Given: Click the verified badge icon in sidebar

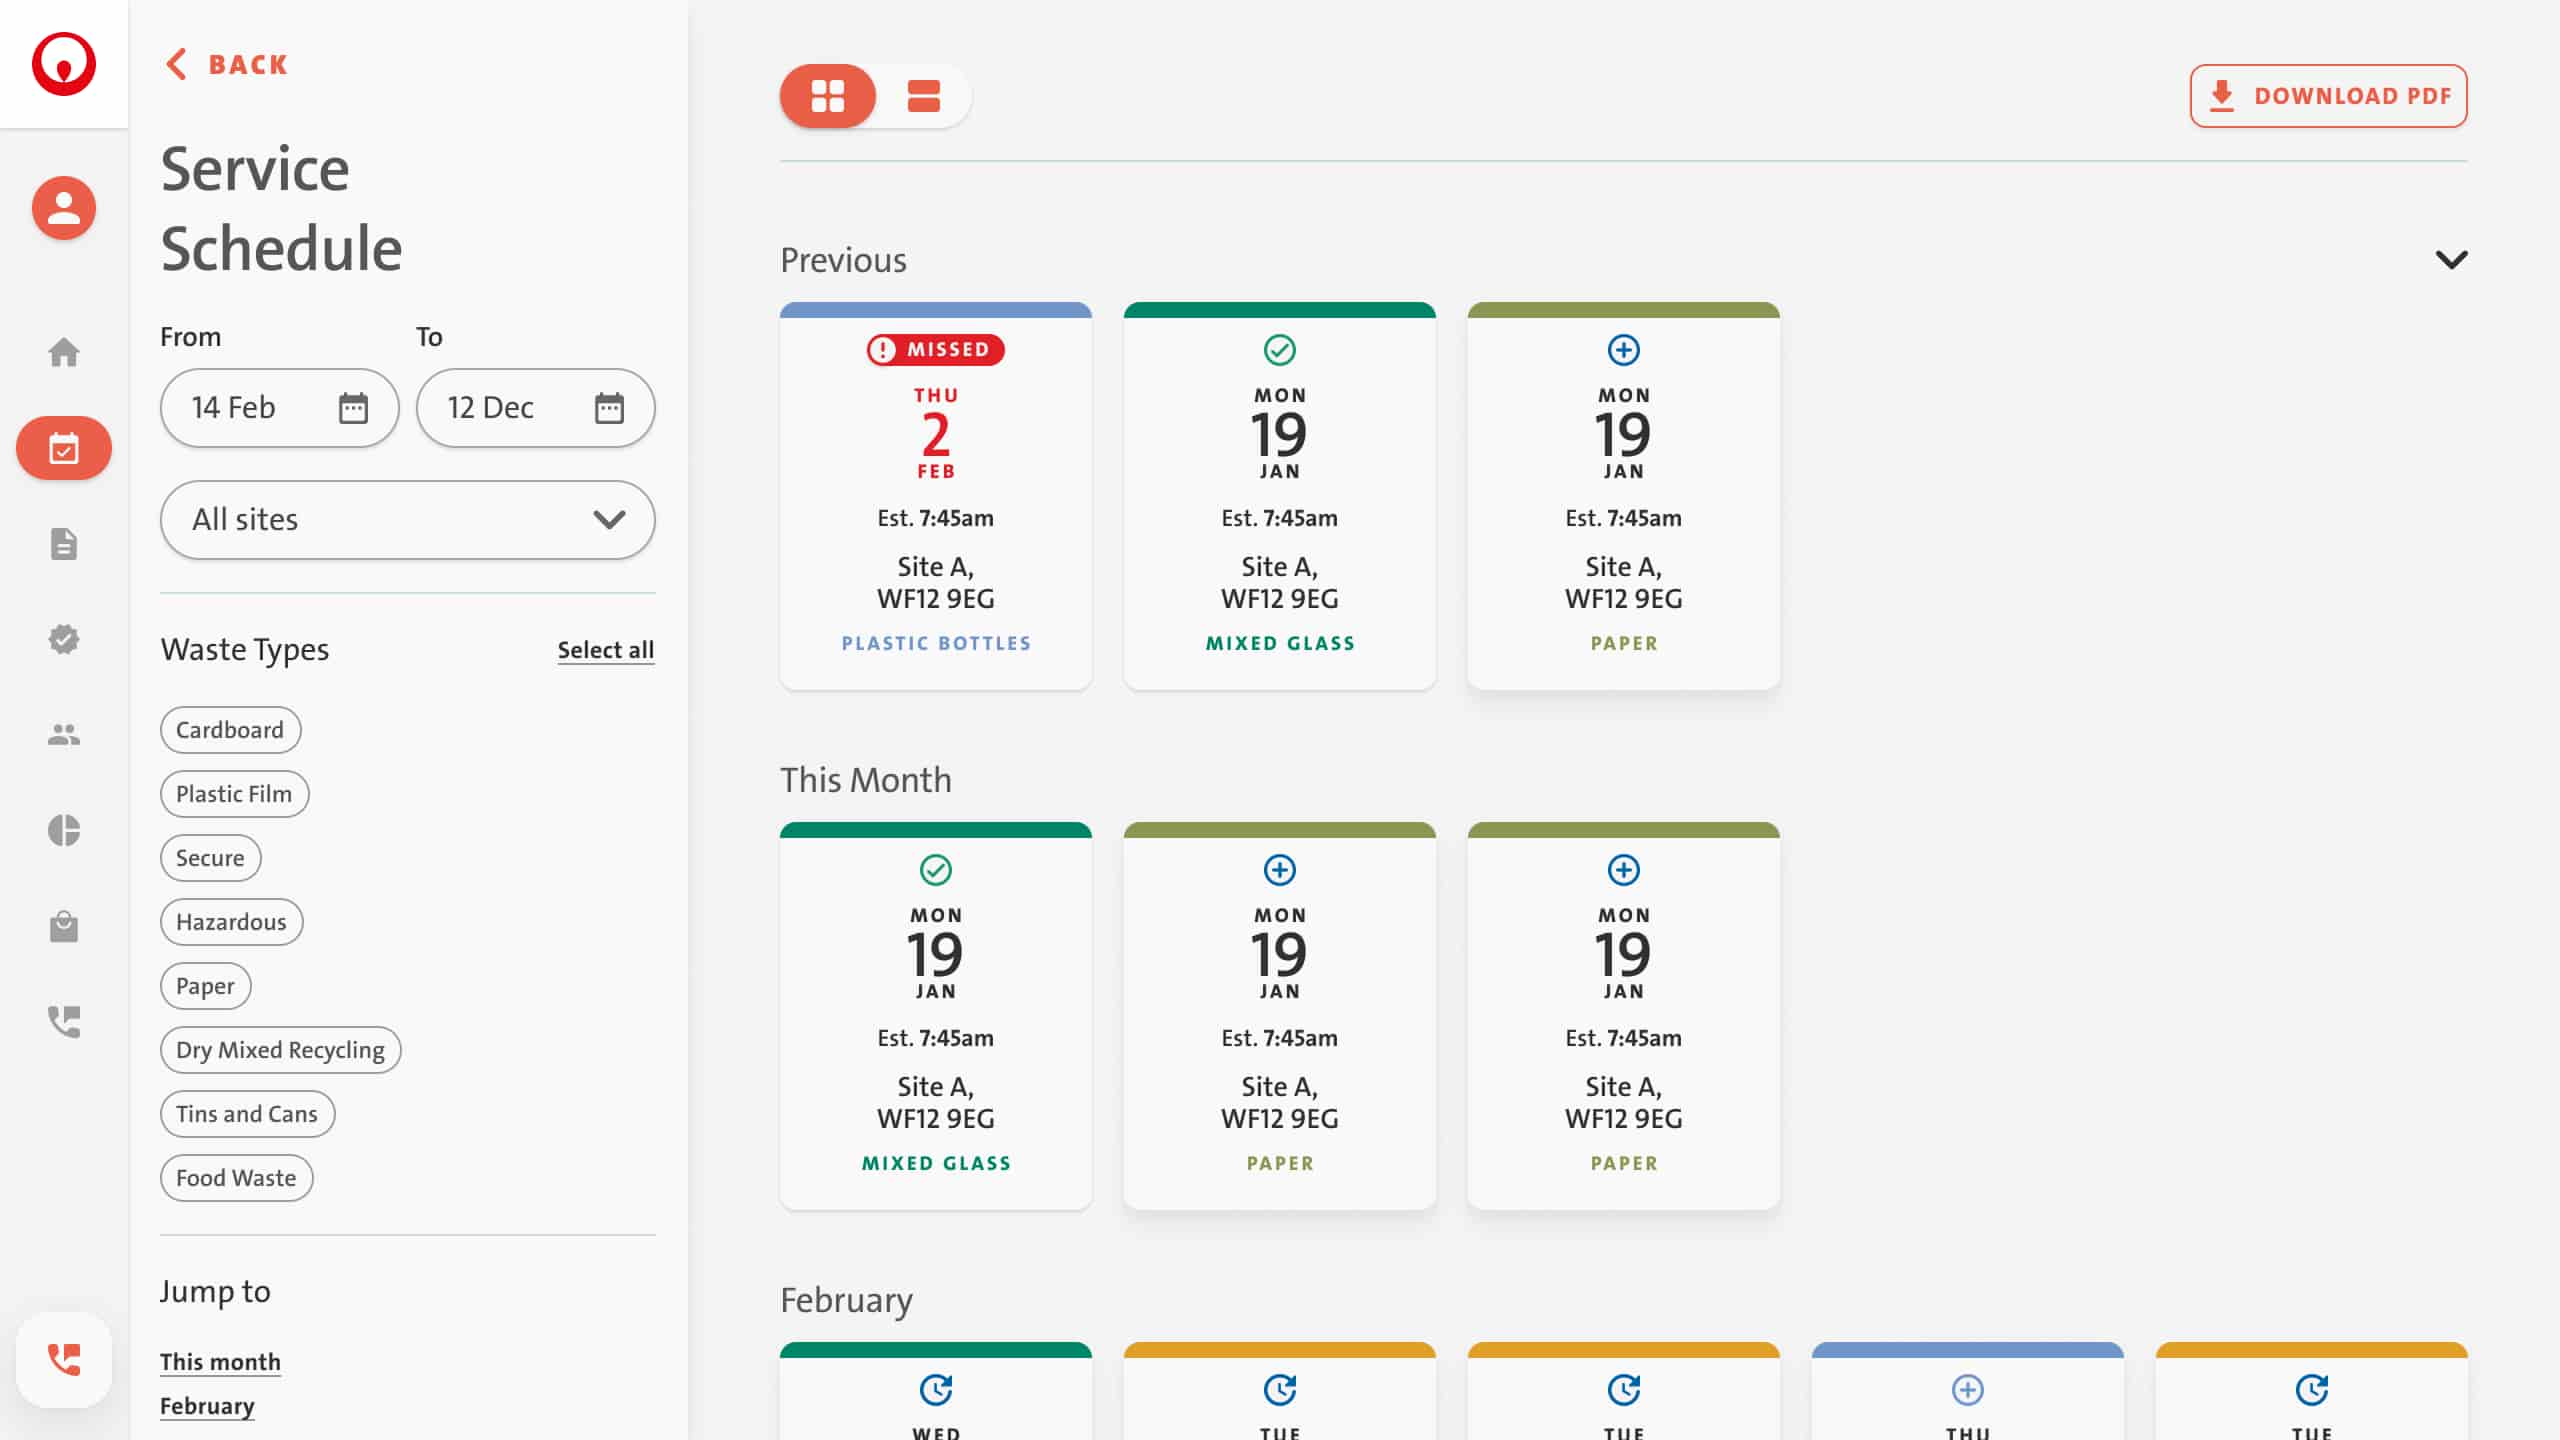Looking at the screenshot, I should (64, 639).
